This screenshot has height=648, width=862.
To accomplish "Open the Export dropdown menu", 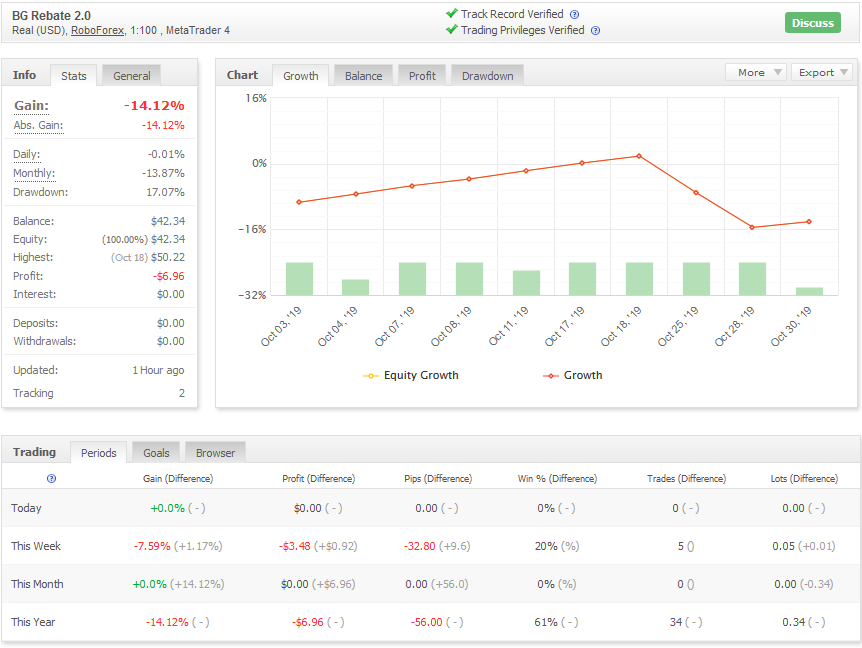I will tap(822, 73).
